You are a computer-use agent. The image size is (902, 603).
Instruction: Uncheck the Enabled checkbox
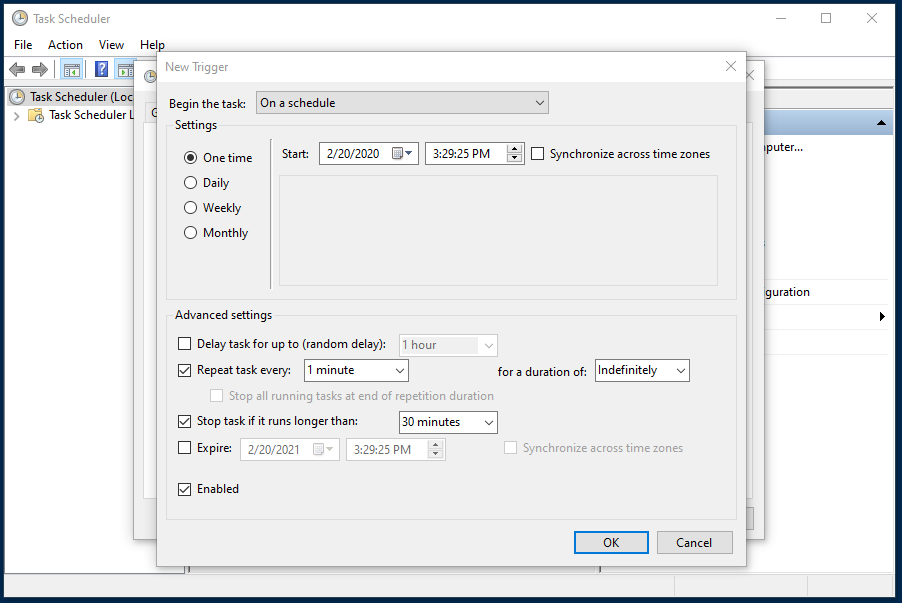tap(184, 489)
